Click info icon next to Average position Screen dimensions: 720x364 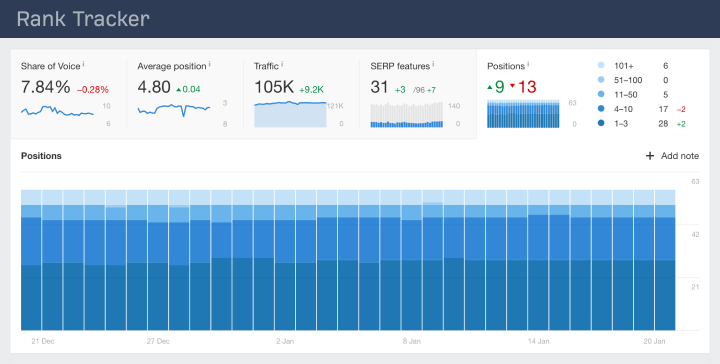[x=209, y=65]
